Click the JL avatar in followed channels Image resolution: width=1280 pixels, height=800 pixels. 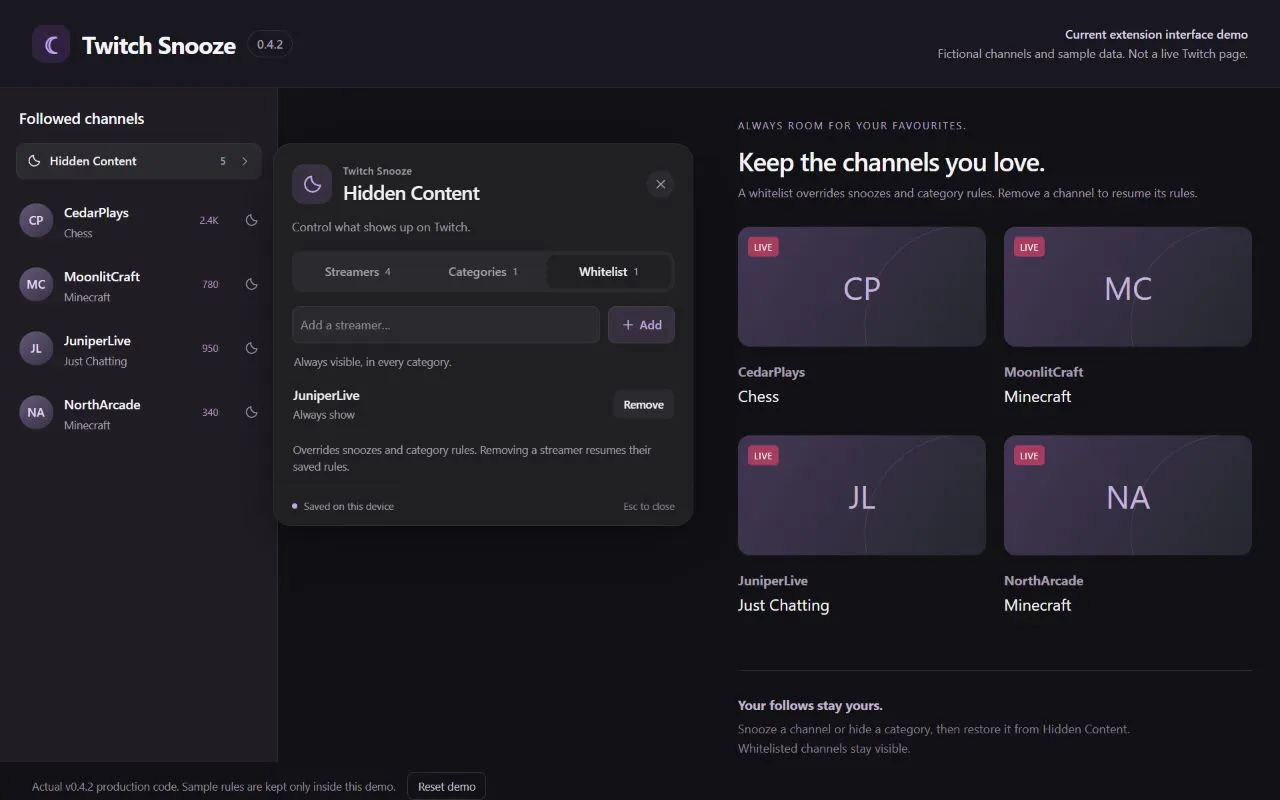36,348
